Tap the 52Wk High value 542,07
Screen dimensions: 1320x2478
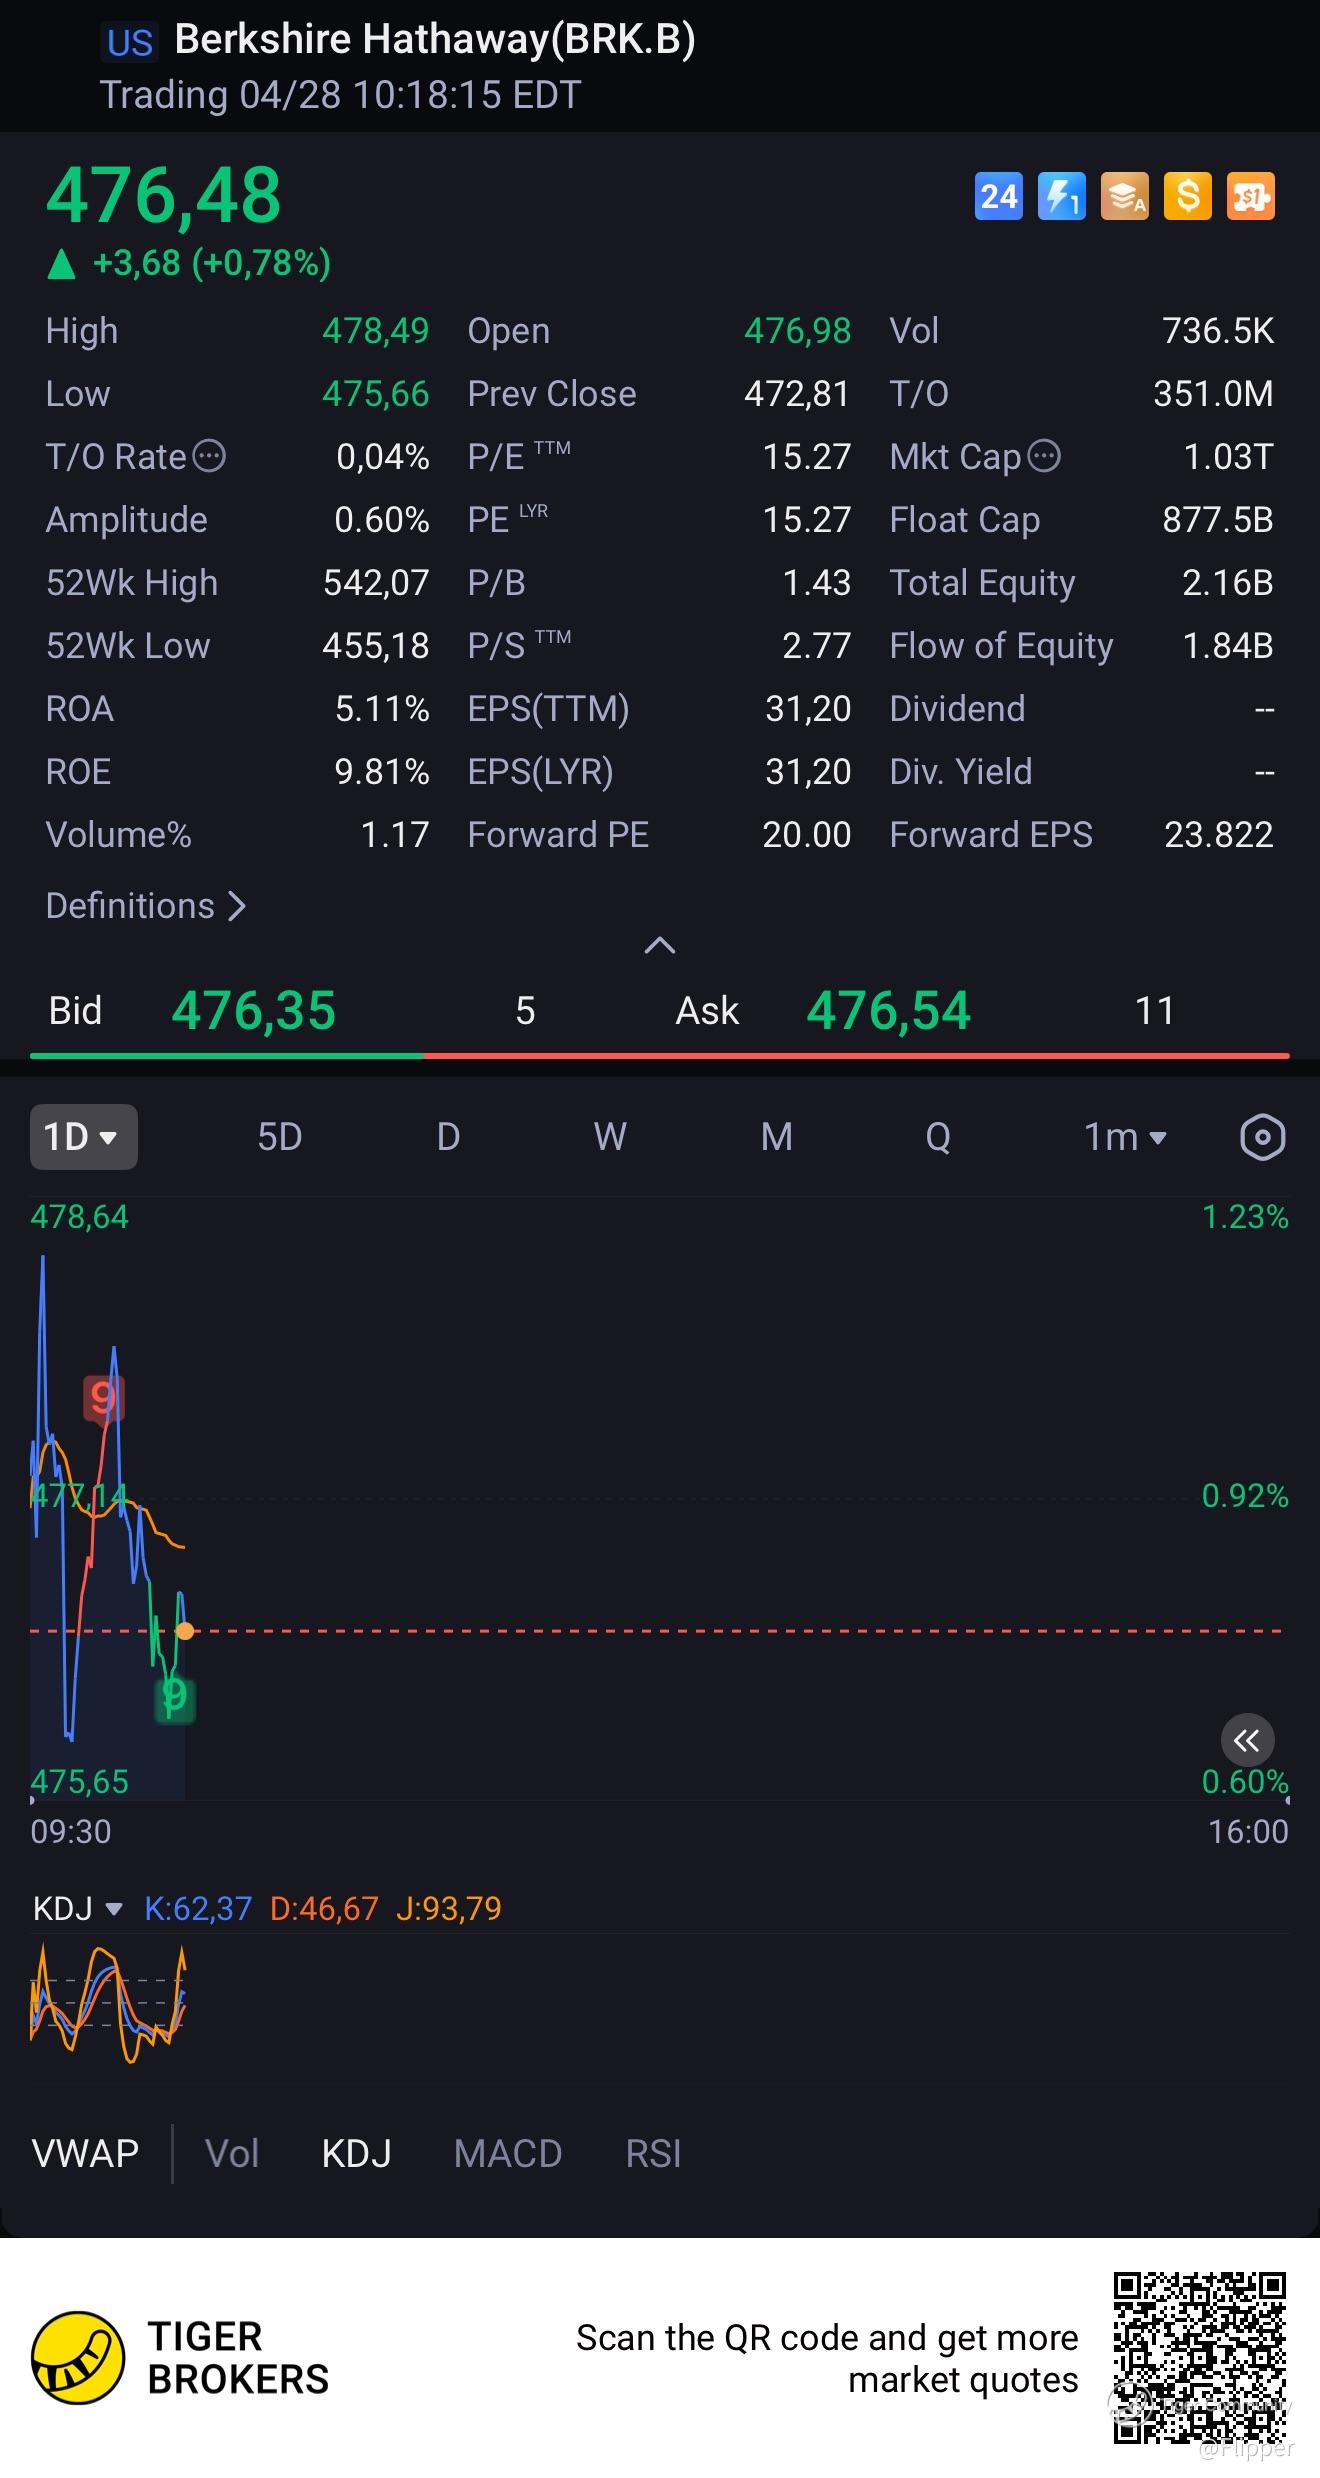click(376, 583)
